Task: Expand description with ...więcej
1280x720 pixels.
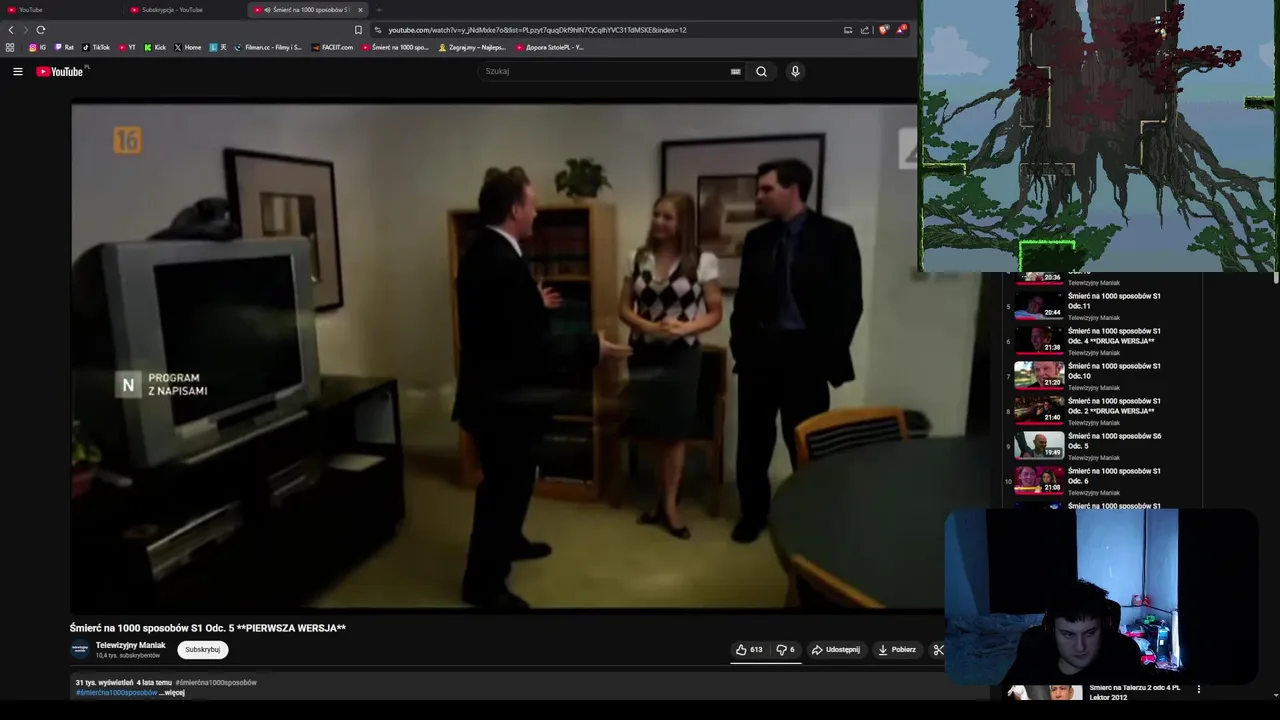Action: tap(172, 692)
